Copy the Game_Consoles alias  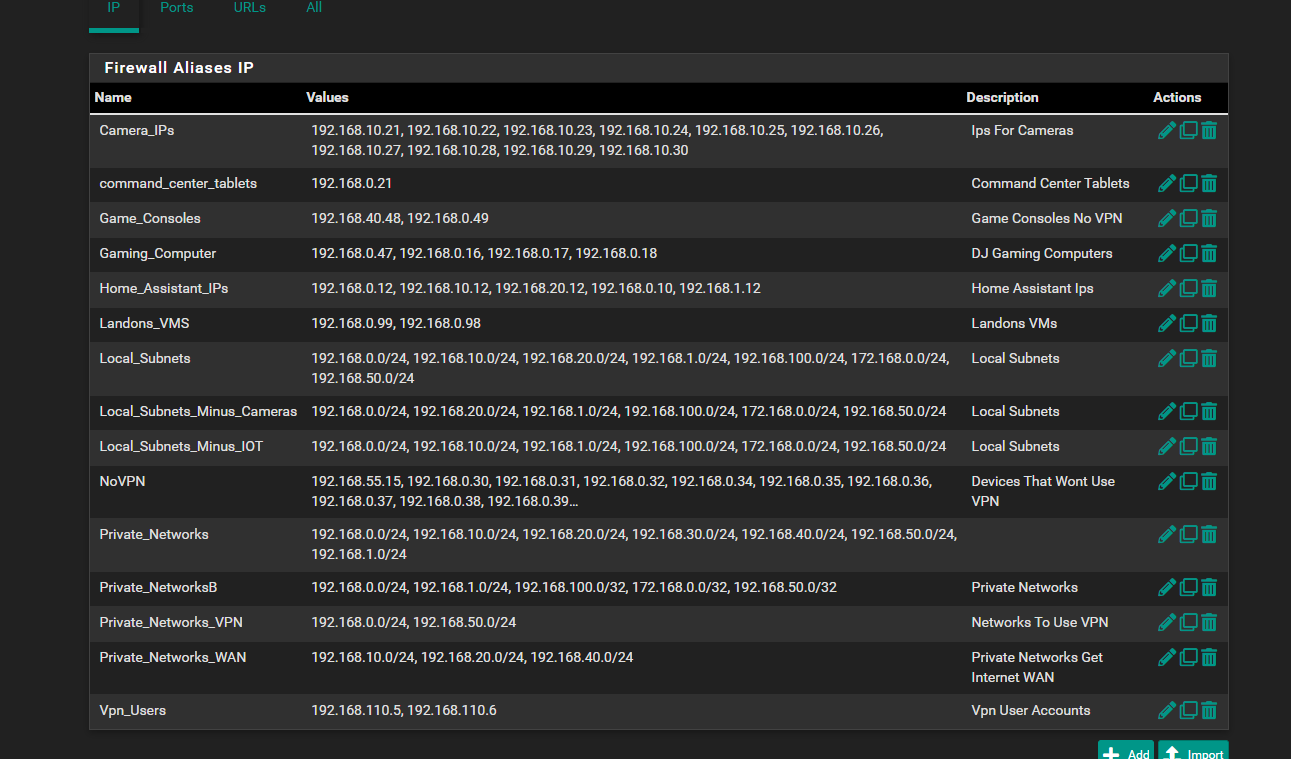(1188, 218)
